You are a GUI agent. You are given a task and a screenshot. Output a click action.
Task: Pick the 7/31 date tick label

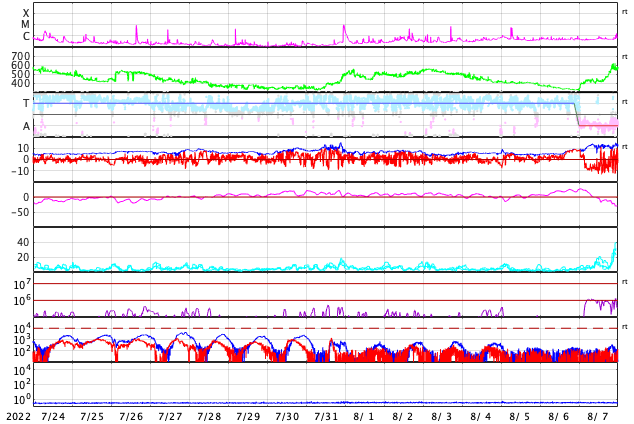(326, 417)
